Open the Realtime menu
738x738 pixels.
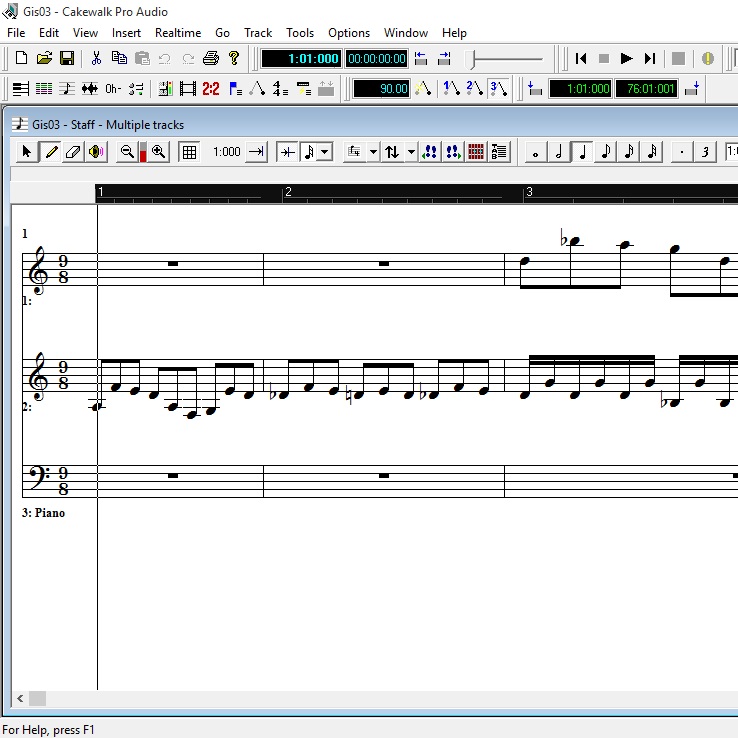(178, 33)
